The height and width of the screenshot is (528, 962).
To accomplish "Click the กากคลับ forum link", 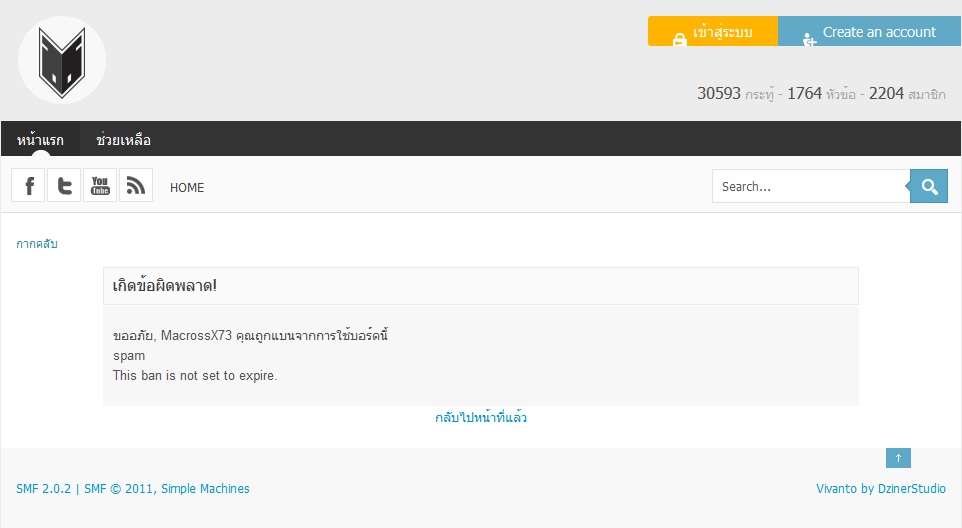I will [x=37, y=243].
